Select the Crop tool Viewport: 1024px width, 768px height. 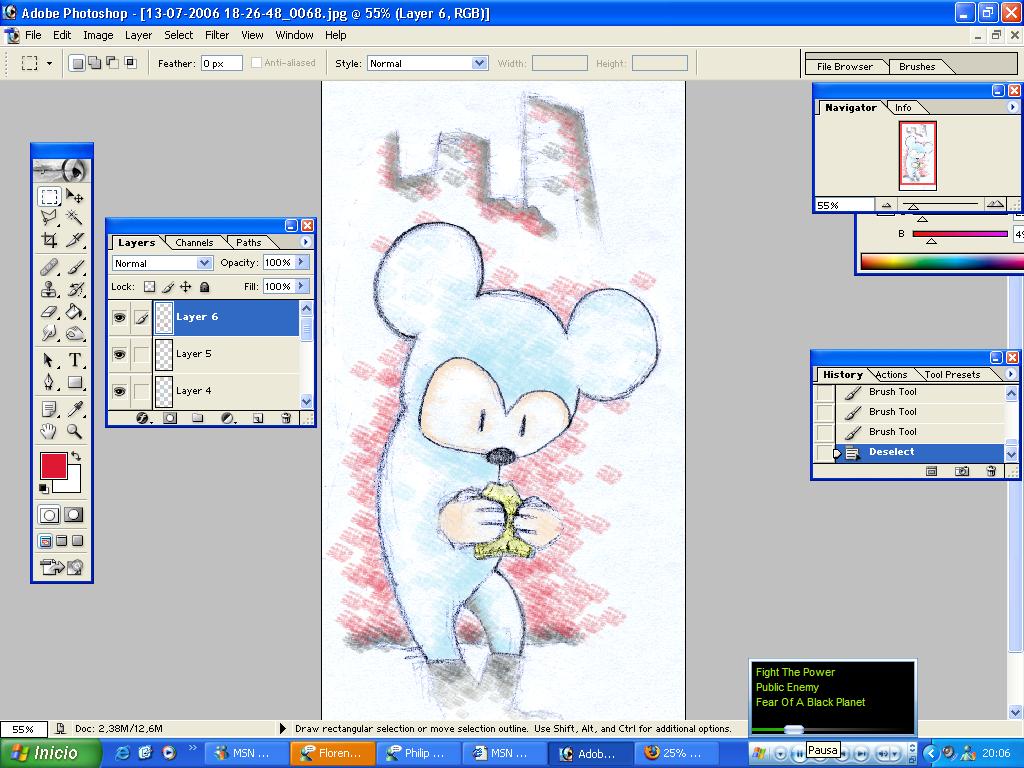(x=49, y=240)
